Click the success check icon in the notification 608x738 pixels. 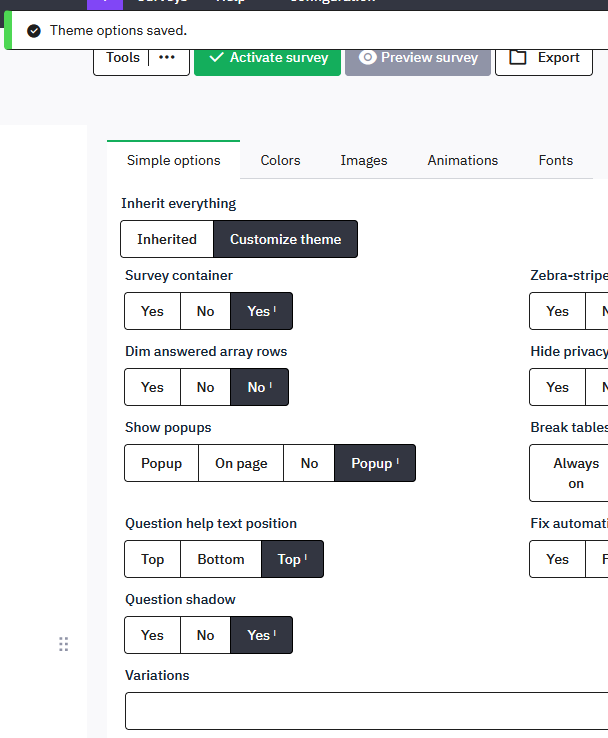point(34,30)
